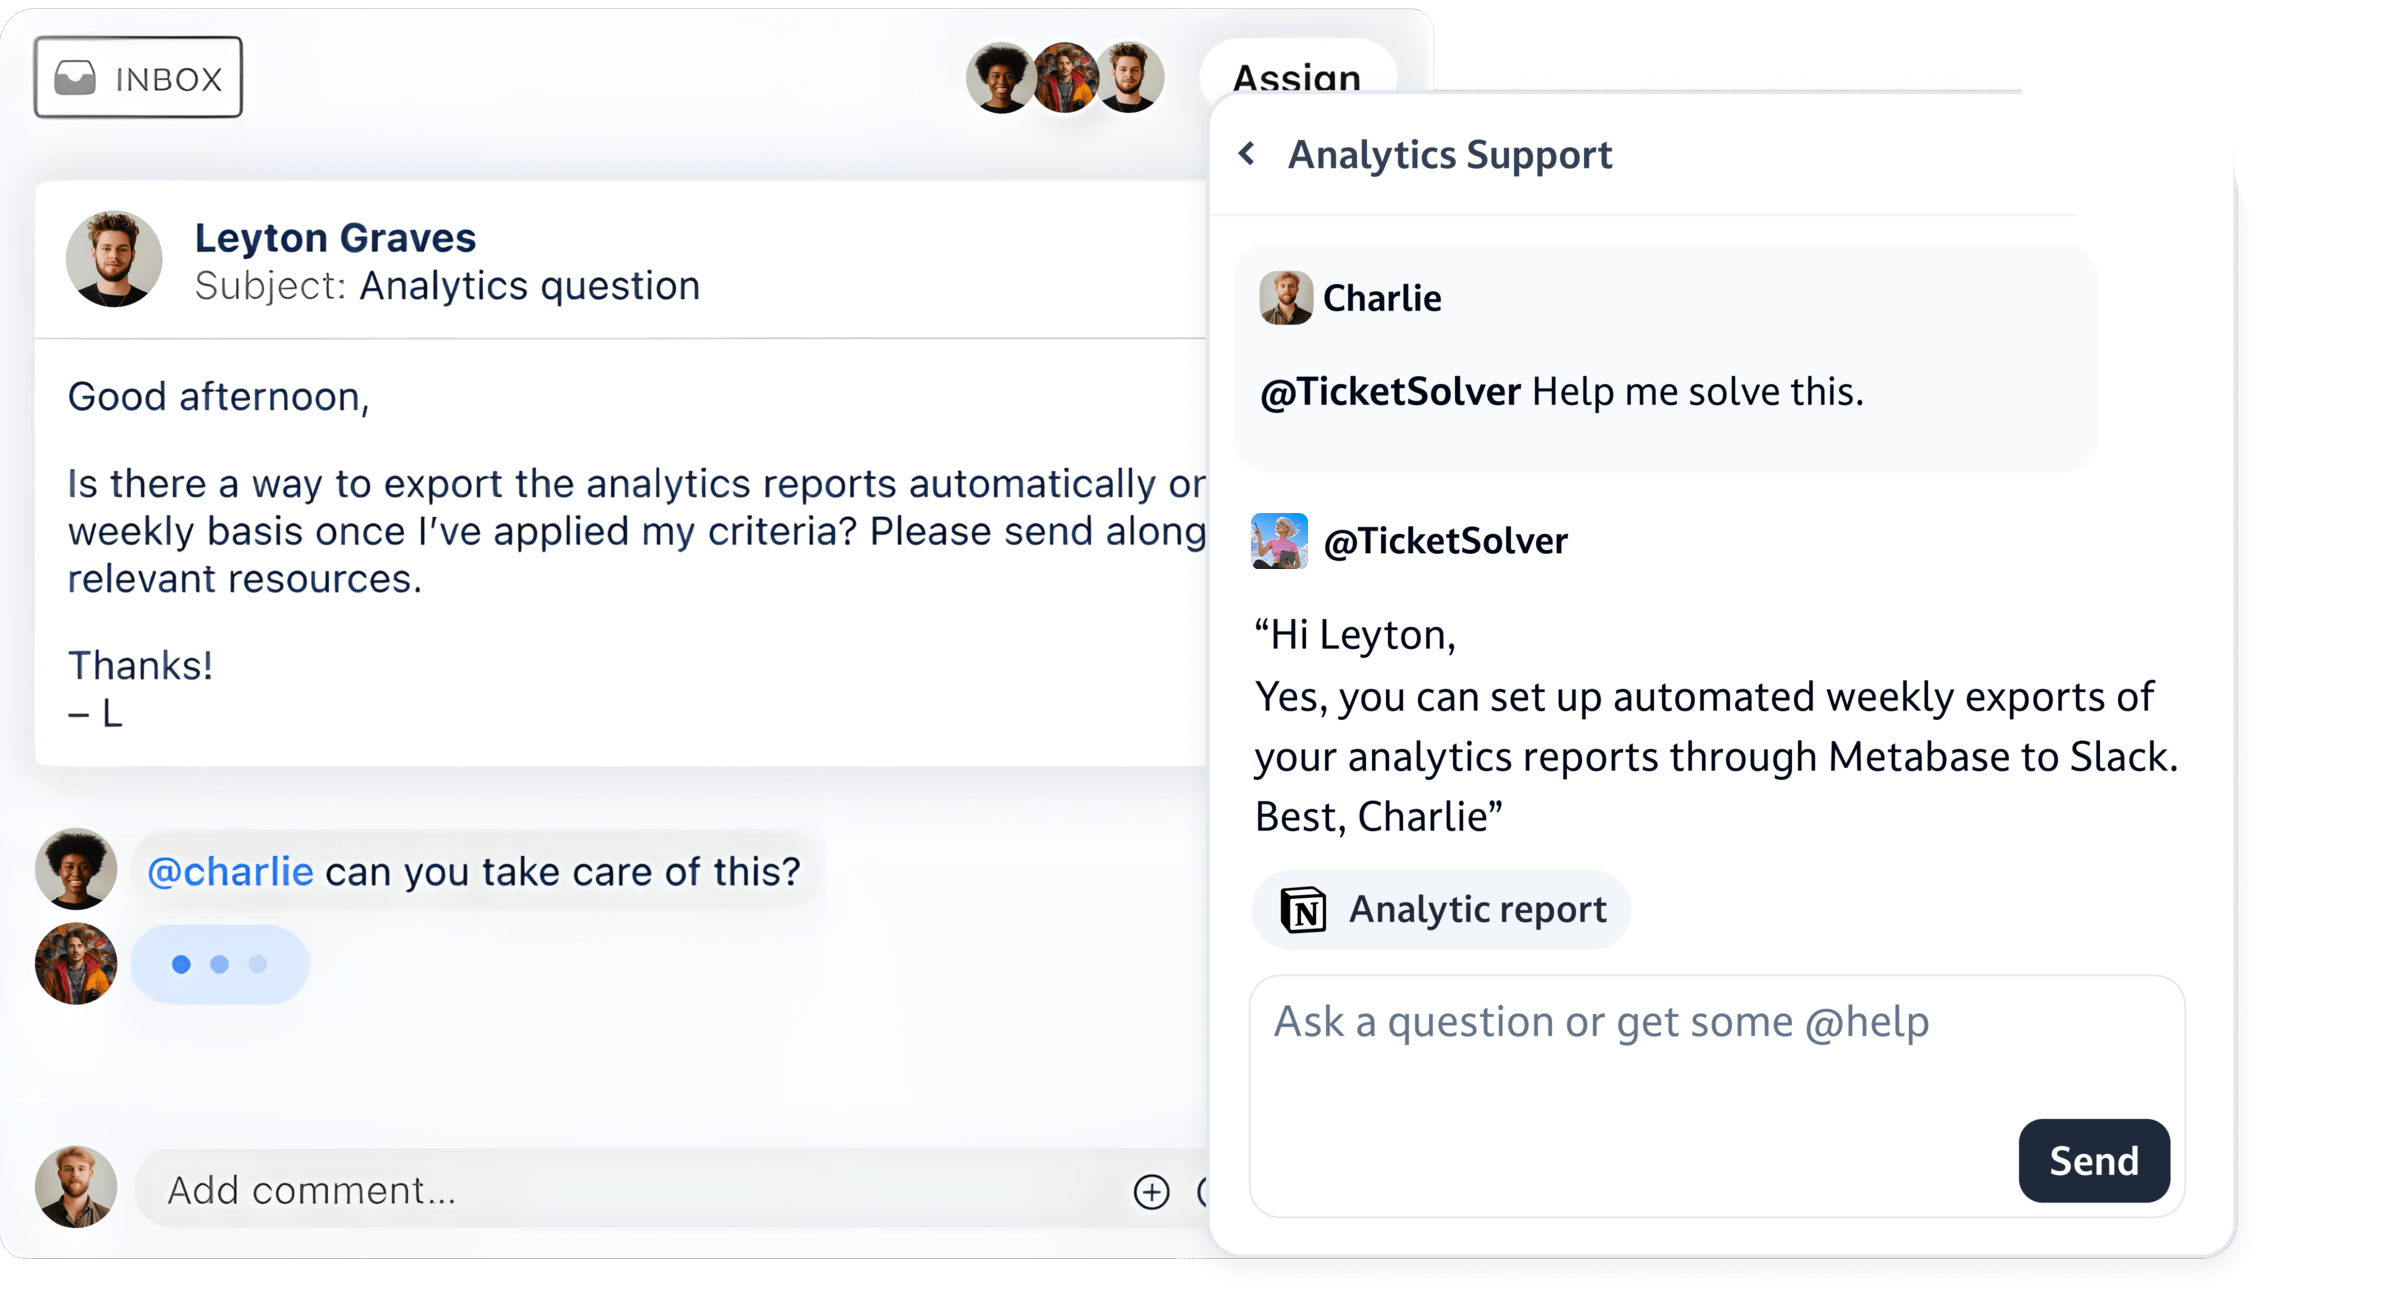Select the third assignee avatar in header
Screen dimensions: 2400x1296
tap(1129, 78)
